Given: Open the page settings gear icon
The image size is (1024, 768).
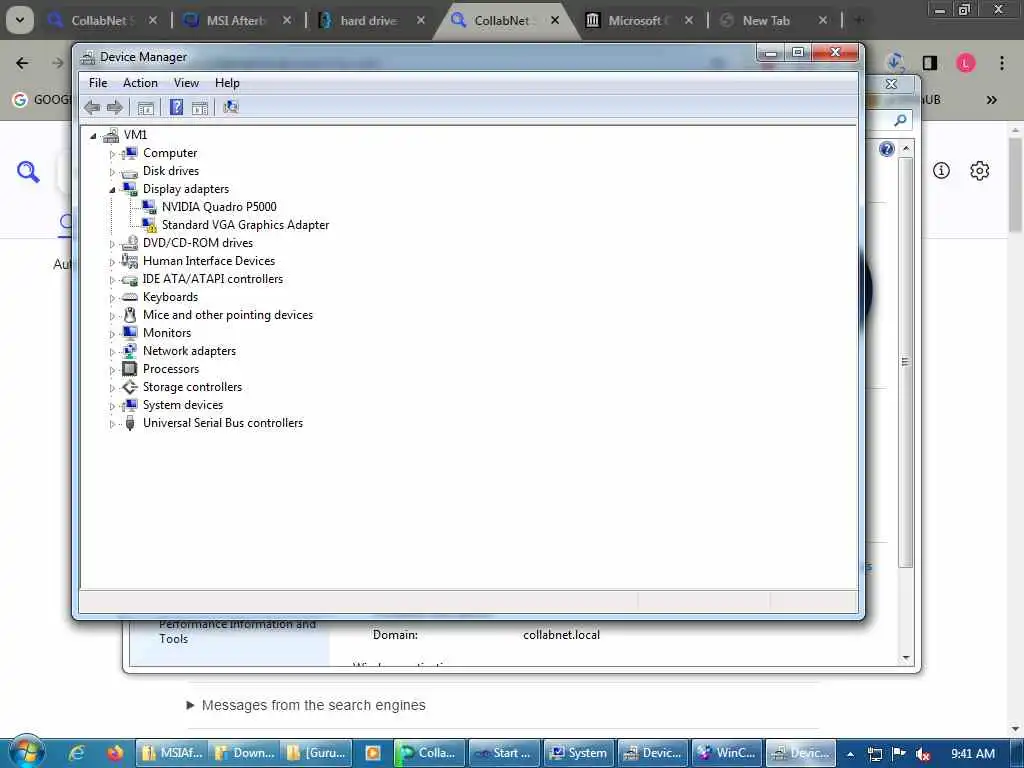Looking at the screenshot, I should tap(979, 171).
